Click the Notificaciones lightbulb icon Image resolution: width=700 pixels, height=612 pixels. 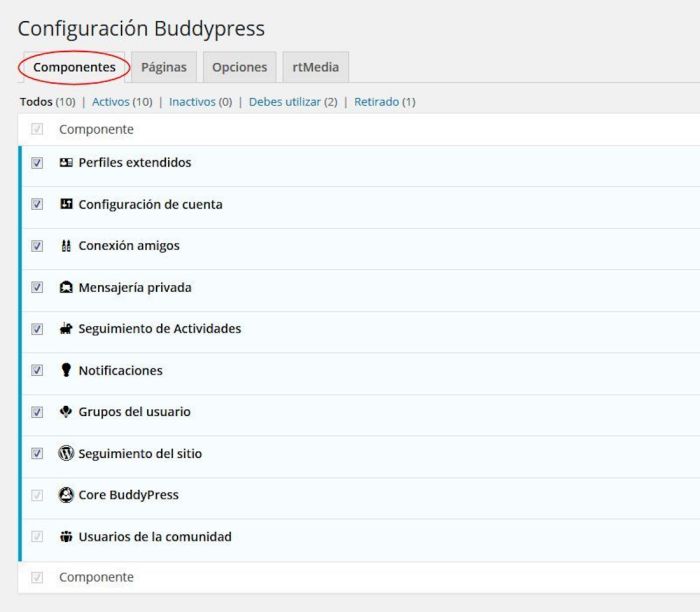pos(66,370)
